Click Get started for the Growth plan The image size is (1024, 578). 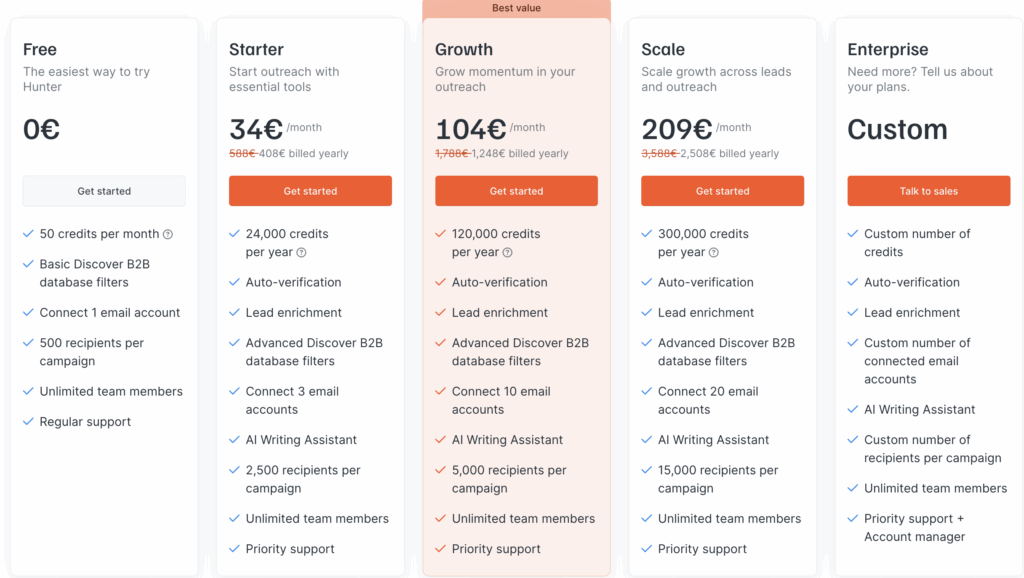(516, 191)
